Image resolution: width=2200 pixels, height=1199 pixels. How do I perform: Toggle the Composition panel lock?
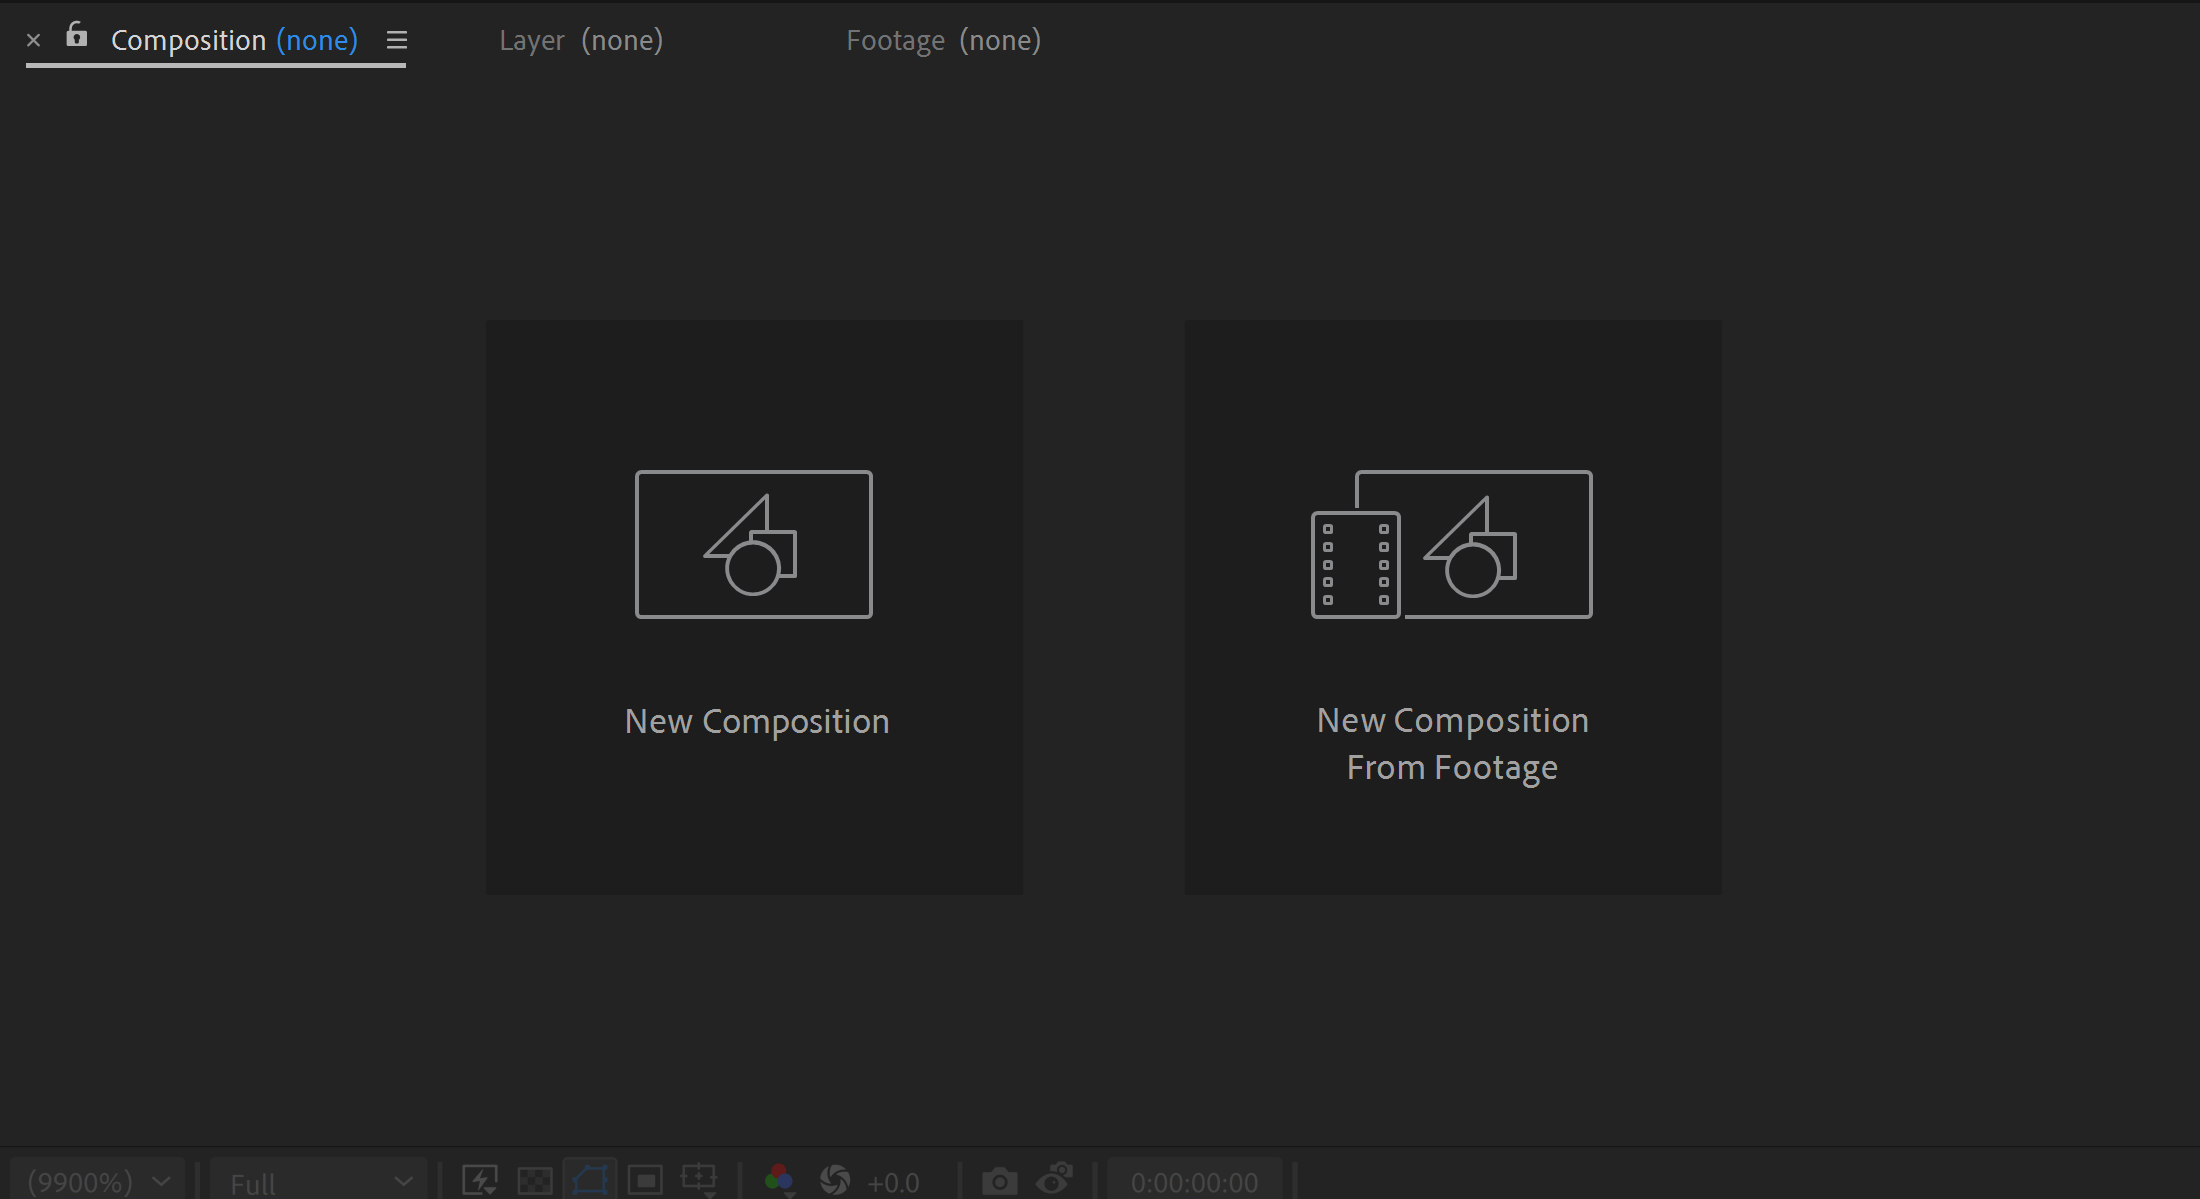click(x=75, y=36)
